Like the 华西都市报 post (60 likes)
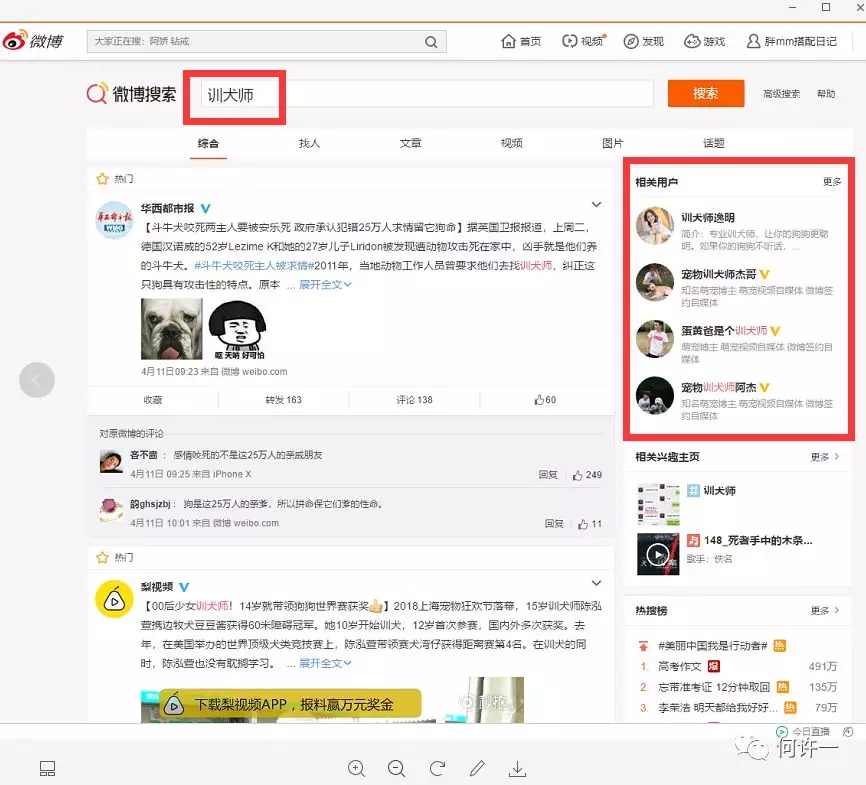Viewport: 866px width, 785px height. coord(545,399)
